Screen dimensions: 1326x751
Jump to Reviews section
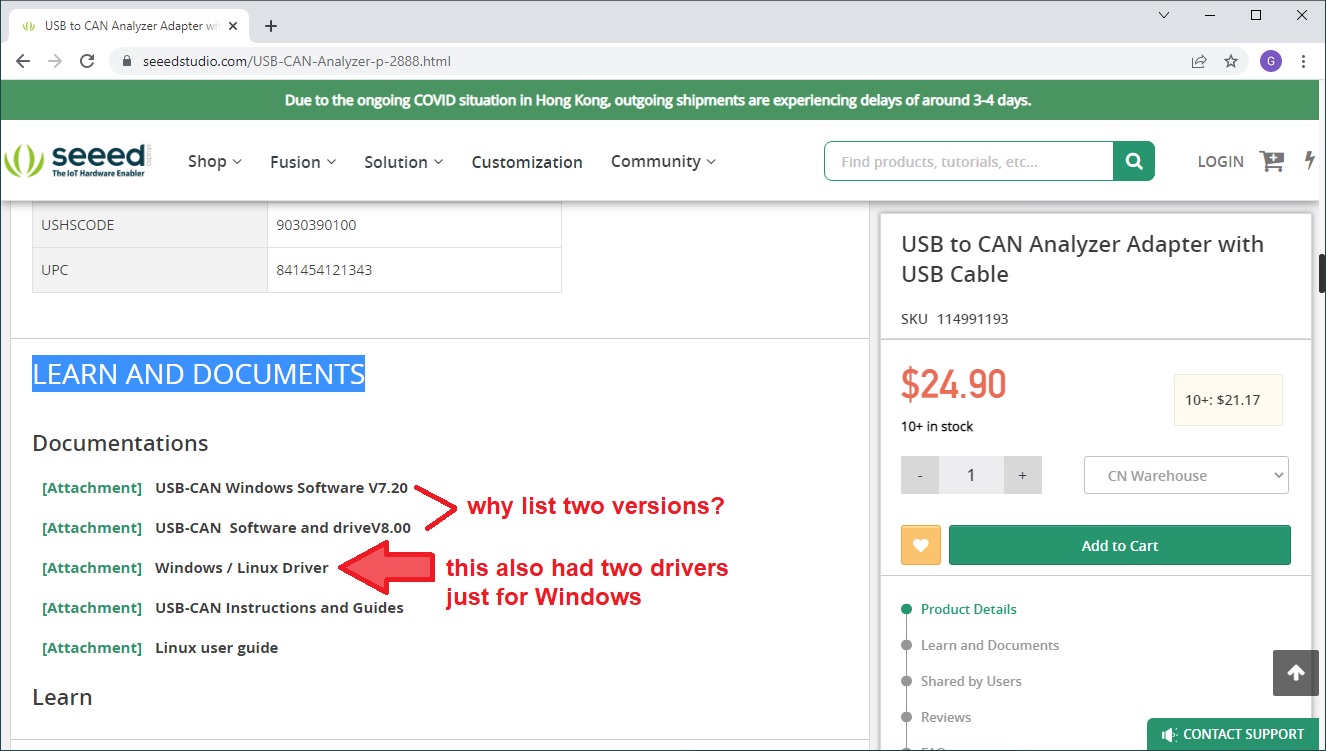pyautogui.click(x=946, y=717)
